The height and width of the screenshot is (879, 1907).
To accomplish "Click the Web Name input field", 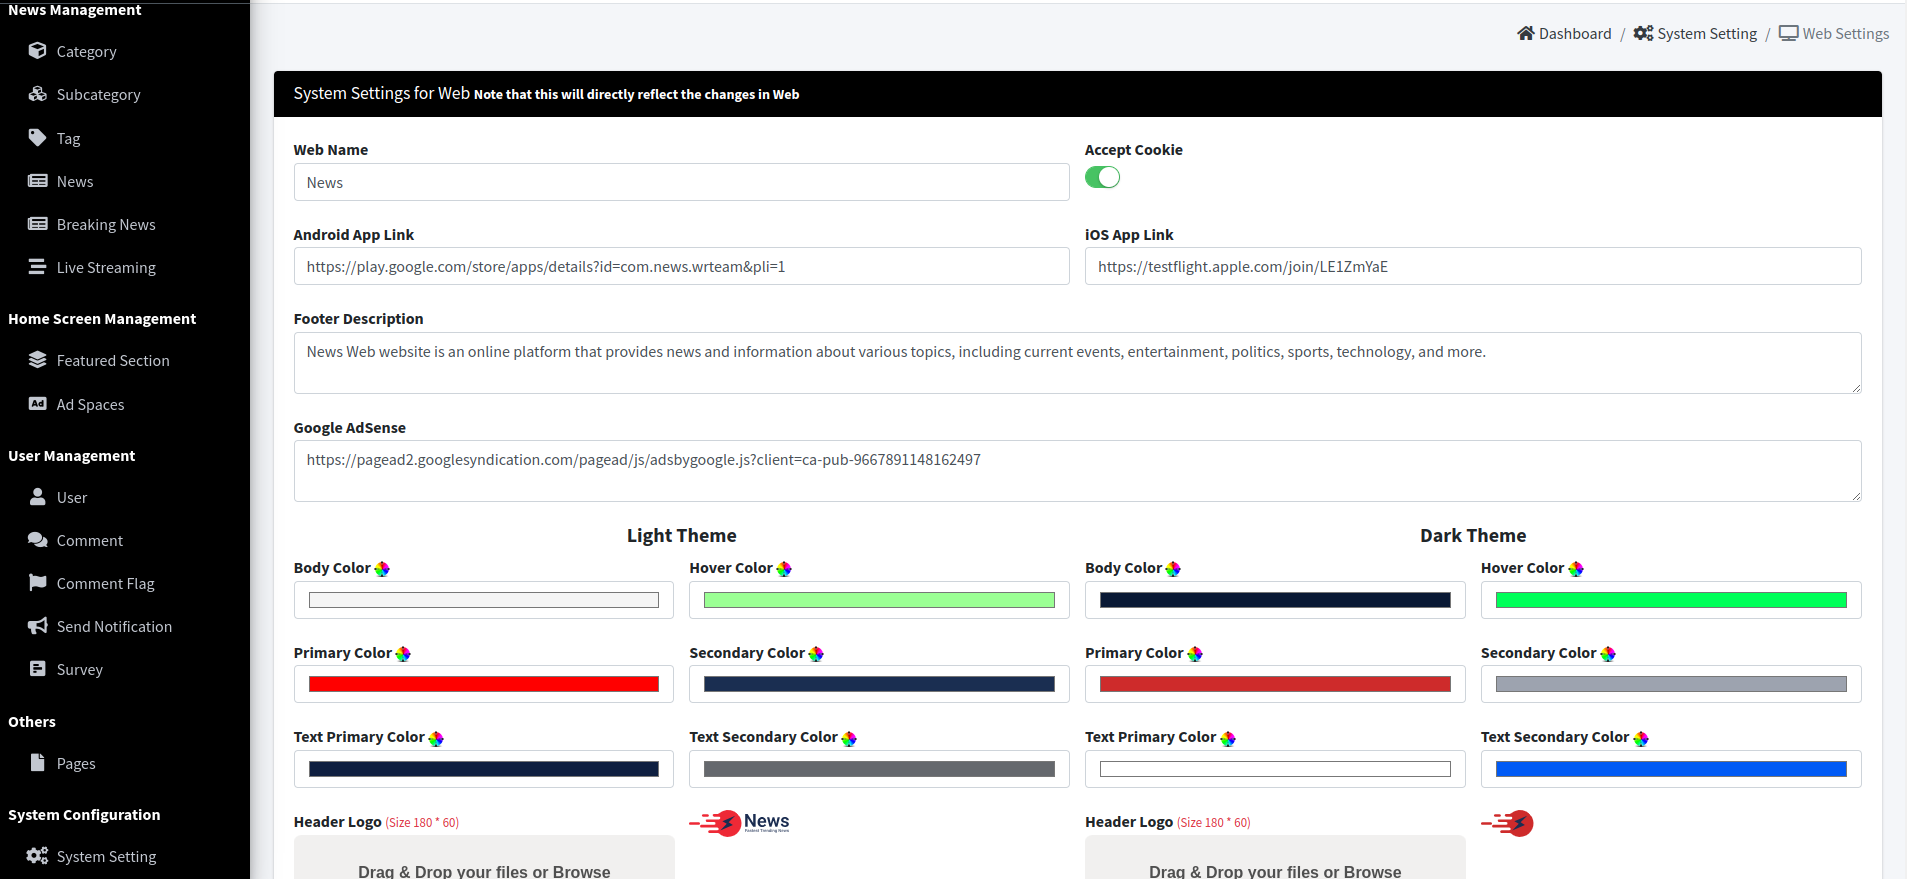I will point(681,183).
